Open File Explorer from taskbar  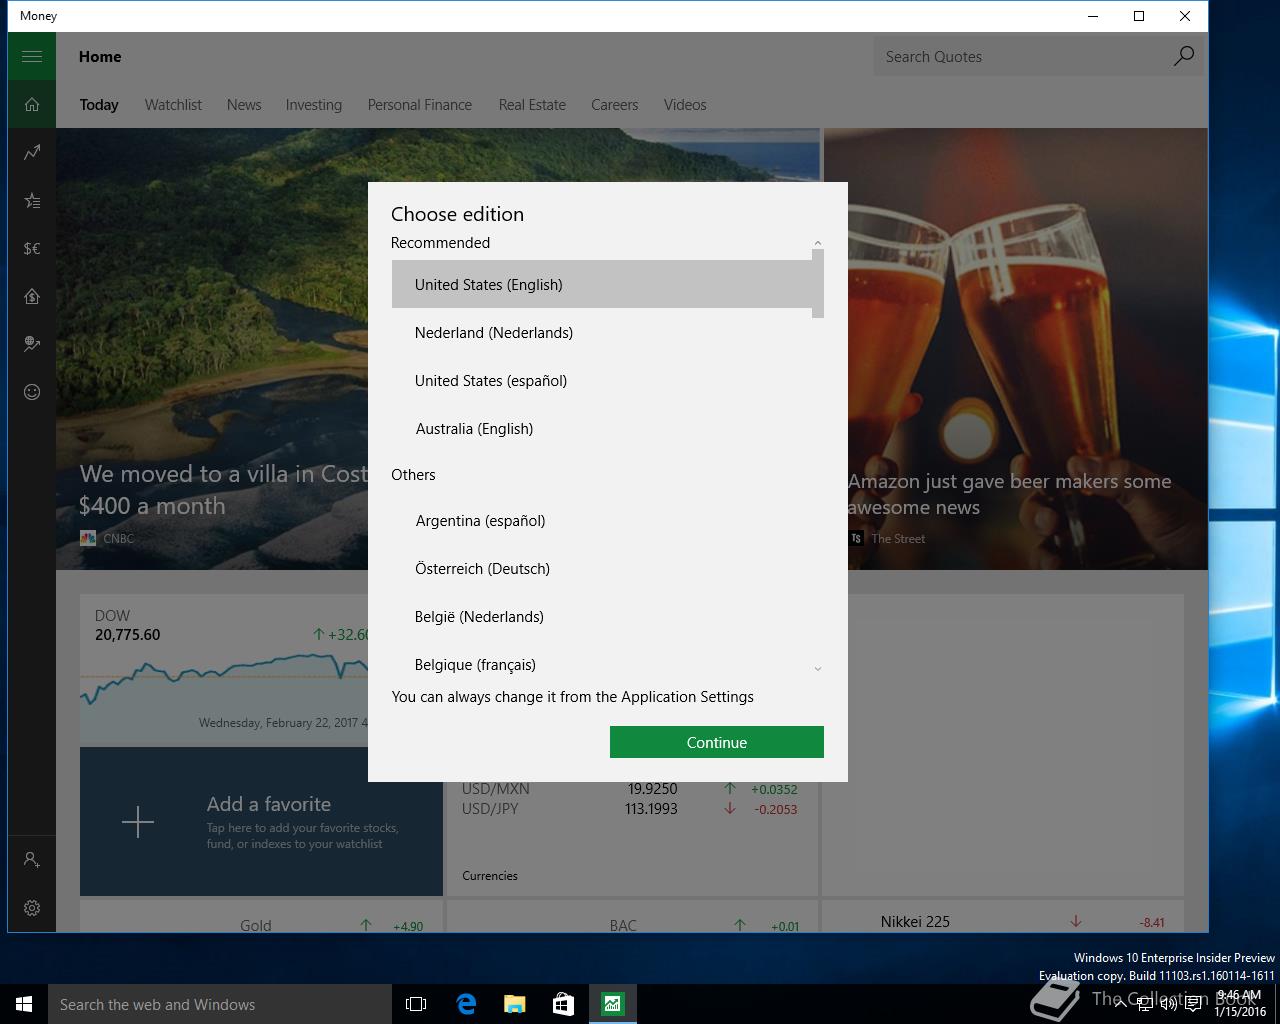514,1004
